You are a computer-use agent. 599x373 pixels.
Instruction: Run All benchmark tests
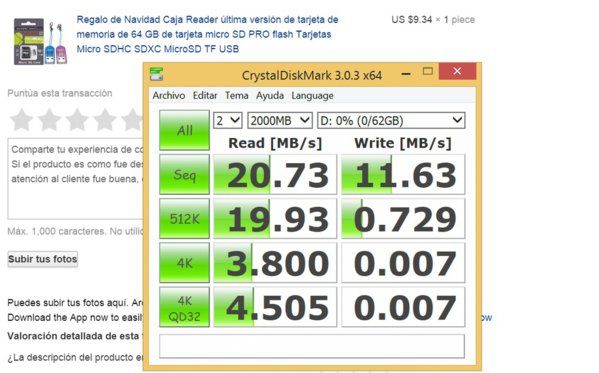185,130
